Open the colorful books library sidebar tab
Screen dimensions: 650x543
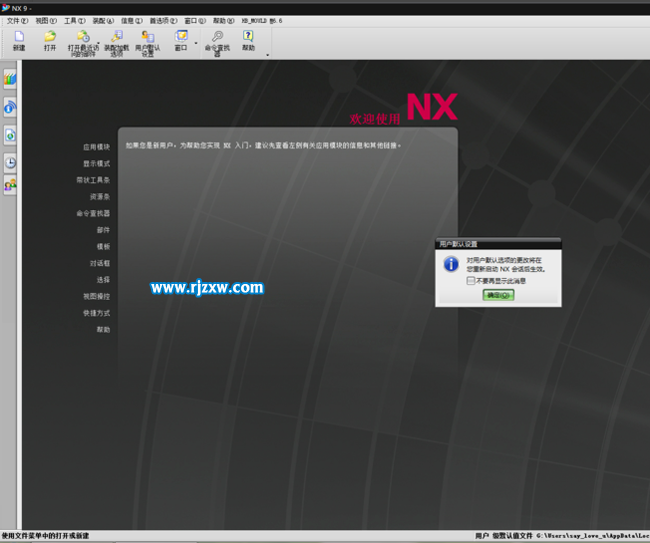[10, 79]
